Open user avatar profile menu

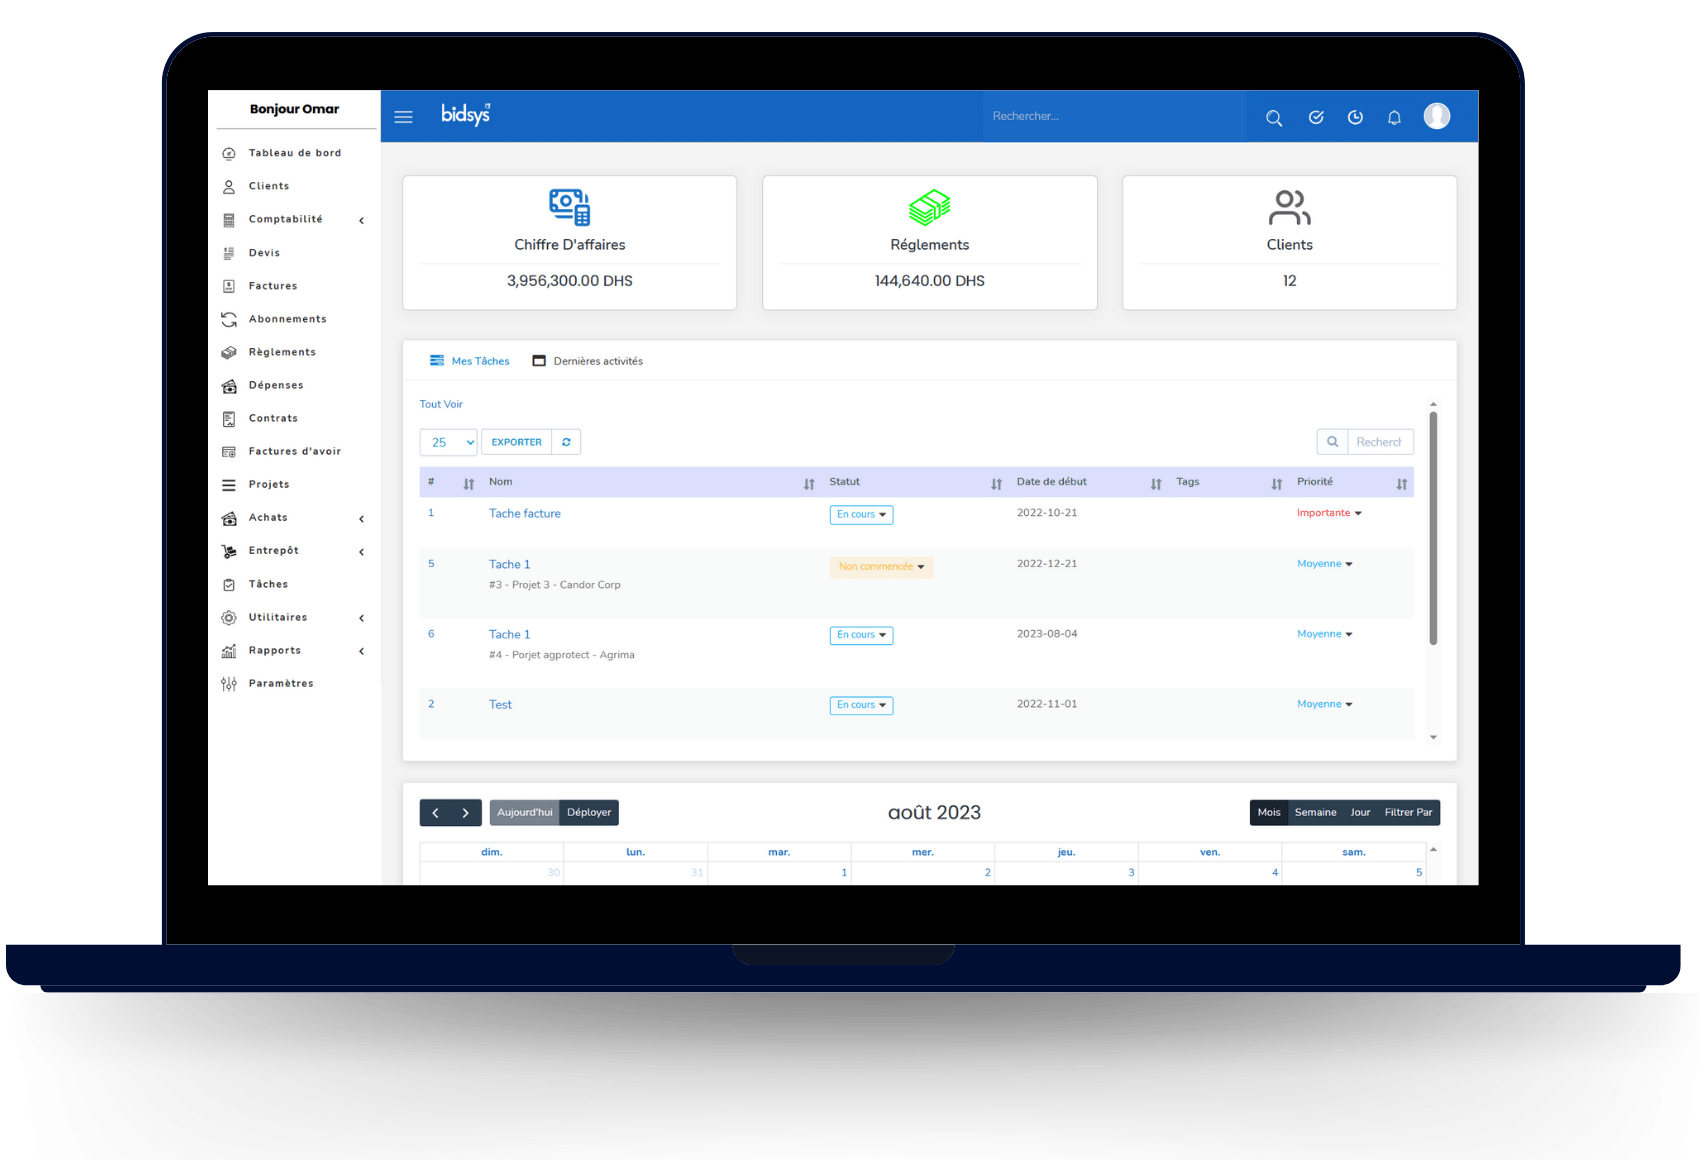1437,116
